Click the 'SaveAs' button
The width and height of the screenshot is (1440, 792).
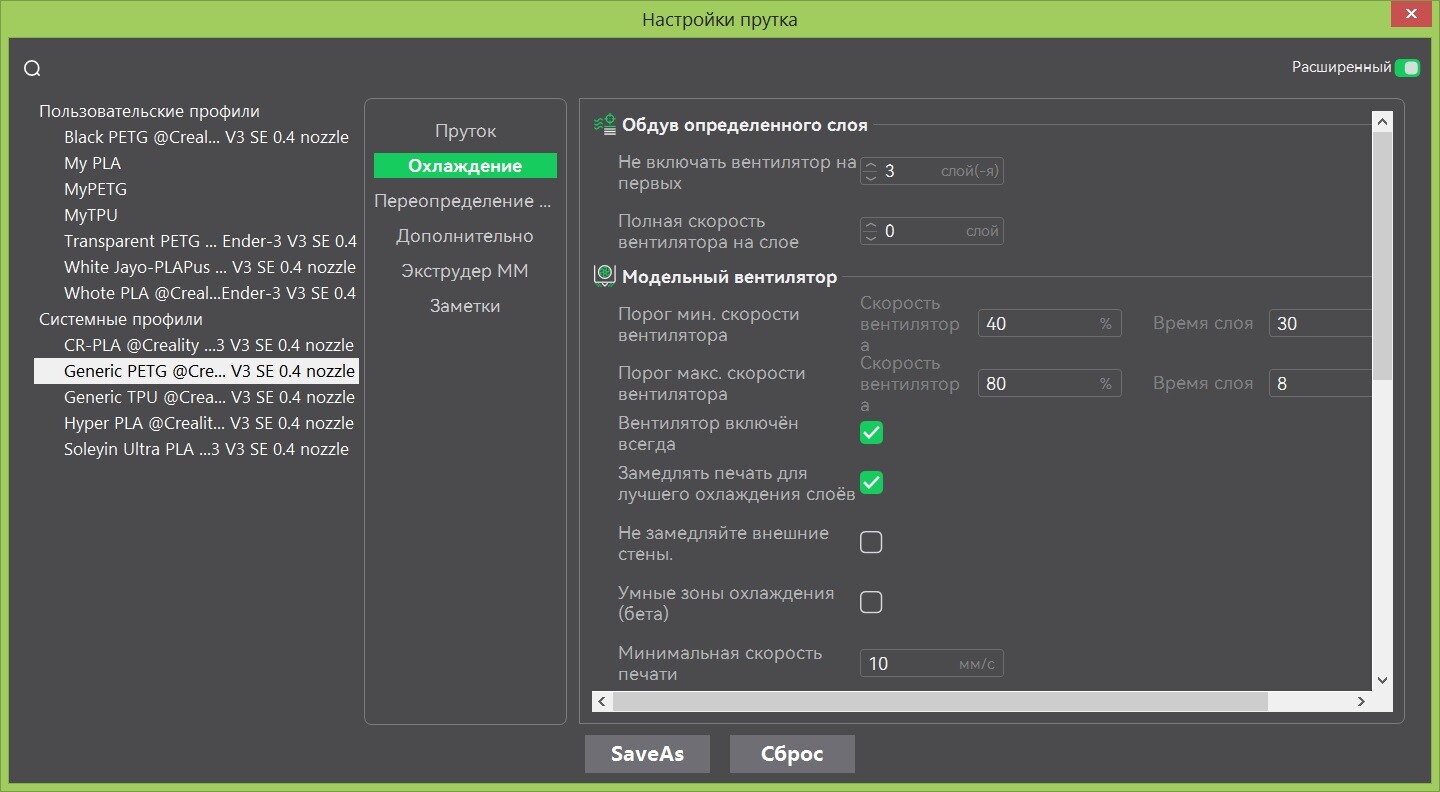tap(647, 754)
